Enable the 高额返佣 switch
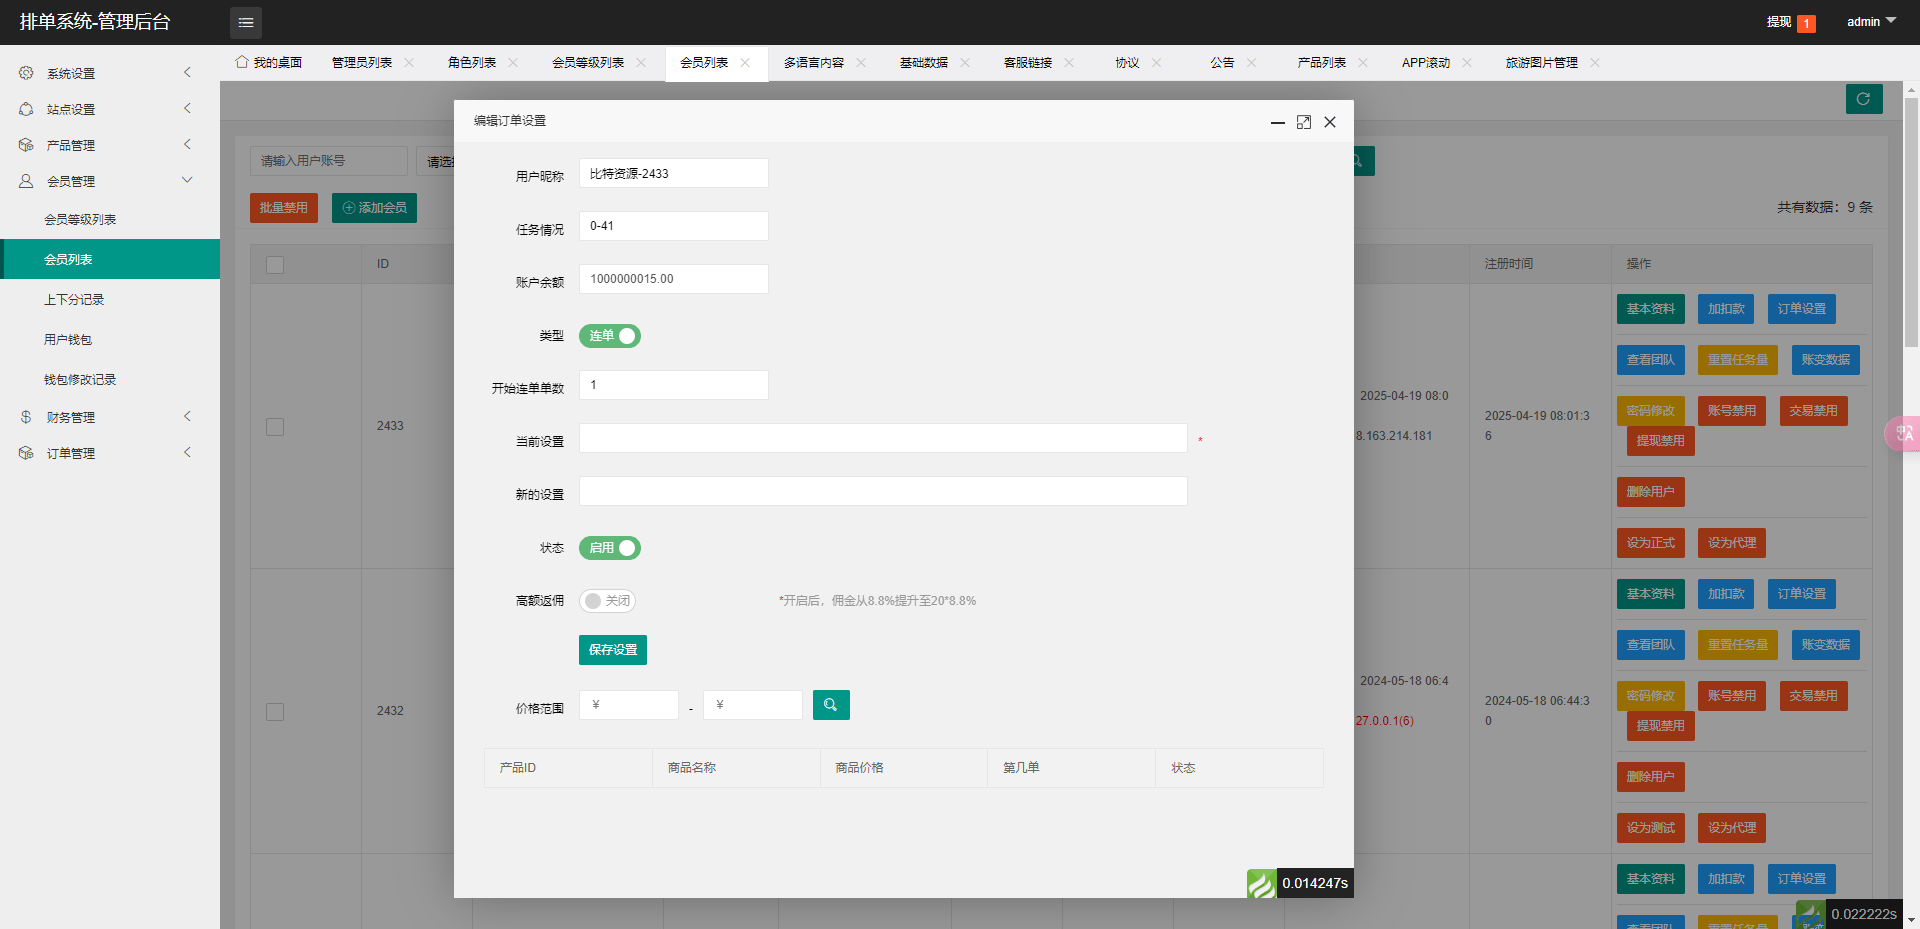Viewport: 1920px width, 929px height. (x=607, y=601)
